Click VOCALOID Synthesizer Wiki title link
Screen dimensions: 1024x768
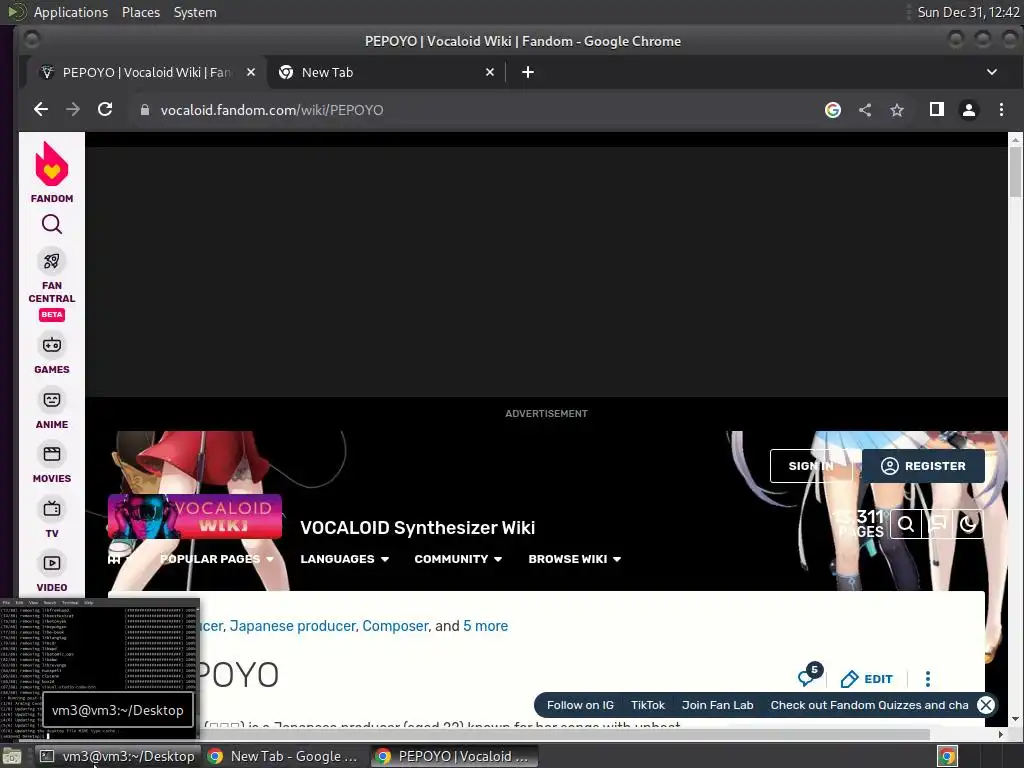417,528
